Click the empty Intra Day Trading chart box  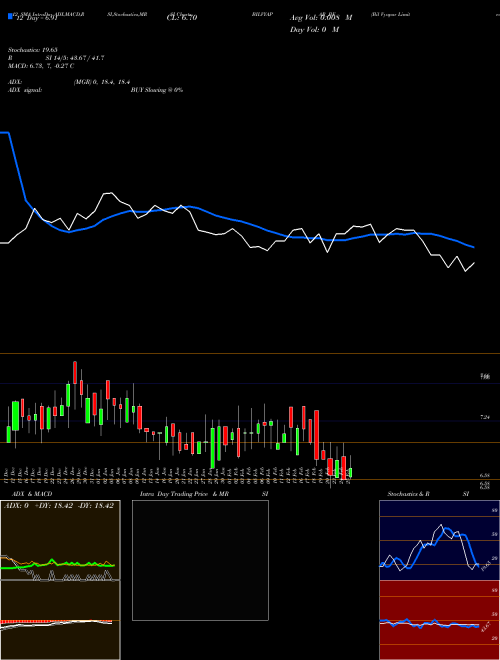[200, 560]
